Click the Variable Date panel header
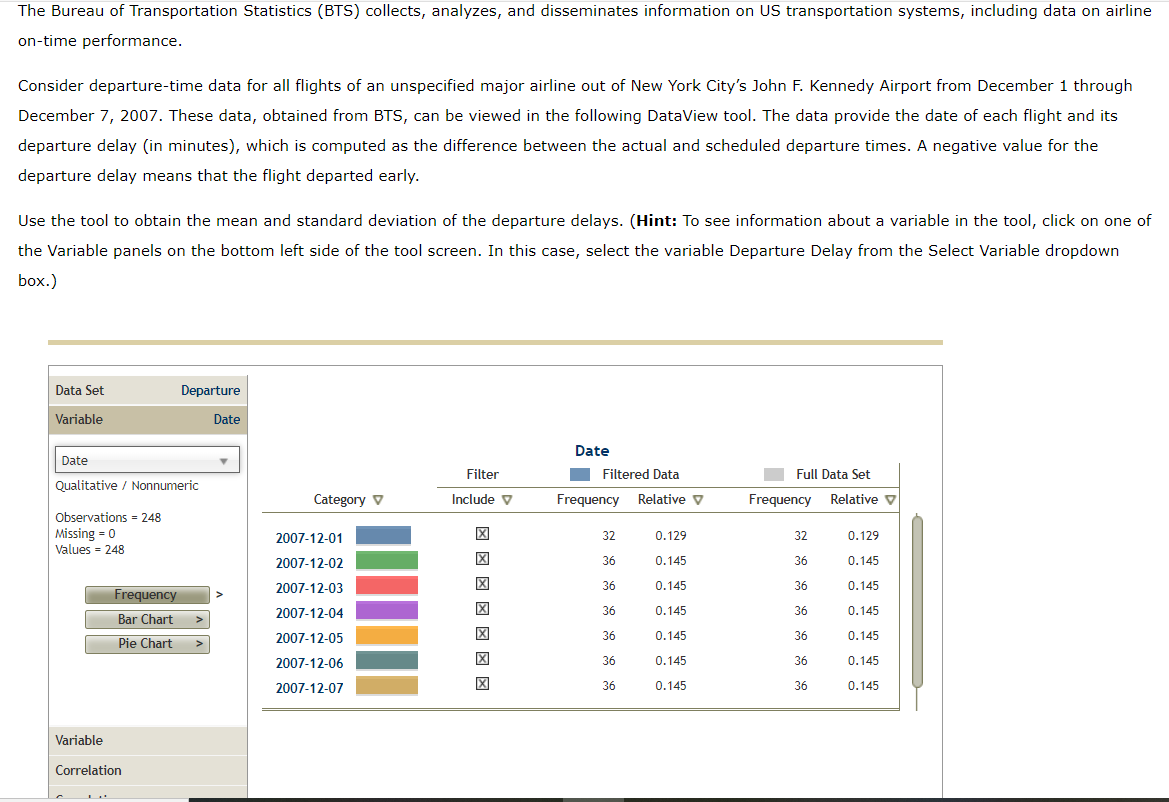The image size is (1169, 802). (147, 419)
